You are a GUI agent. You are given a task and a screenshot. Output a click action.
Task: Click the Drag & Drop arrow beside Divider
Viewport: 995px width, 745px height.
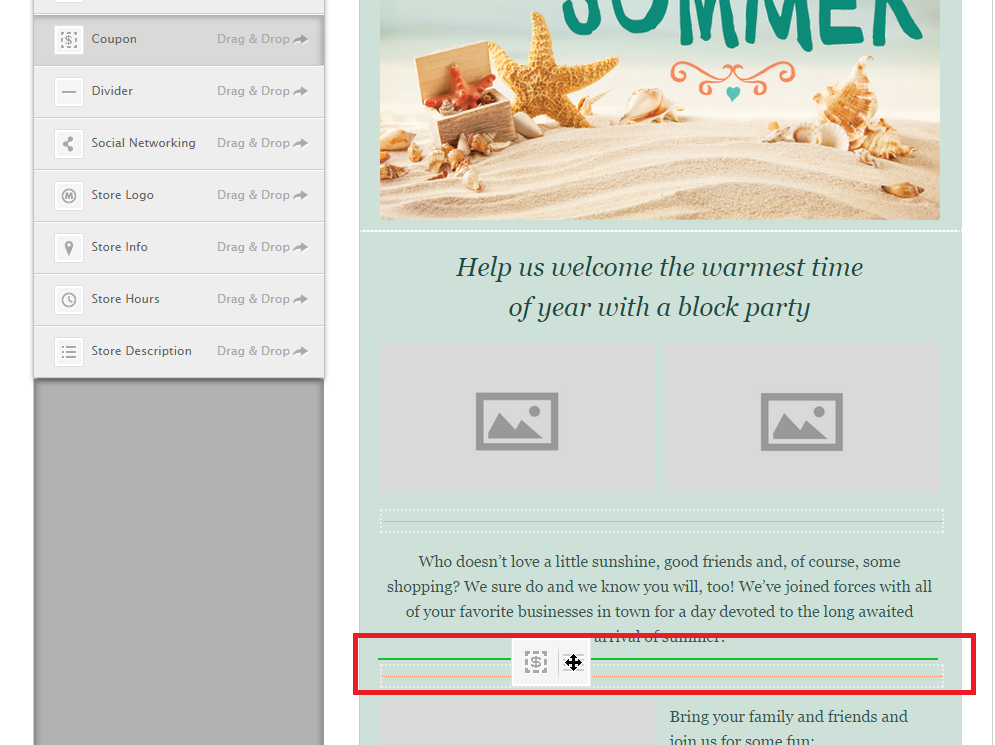tap(301, 92)
